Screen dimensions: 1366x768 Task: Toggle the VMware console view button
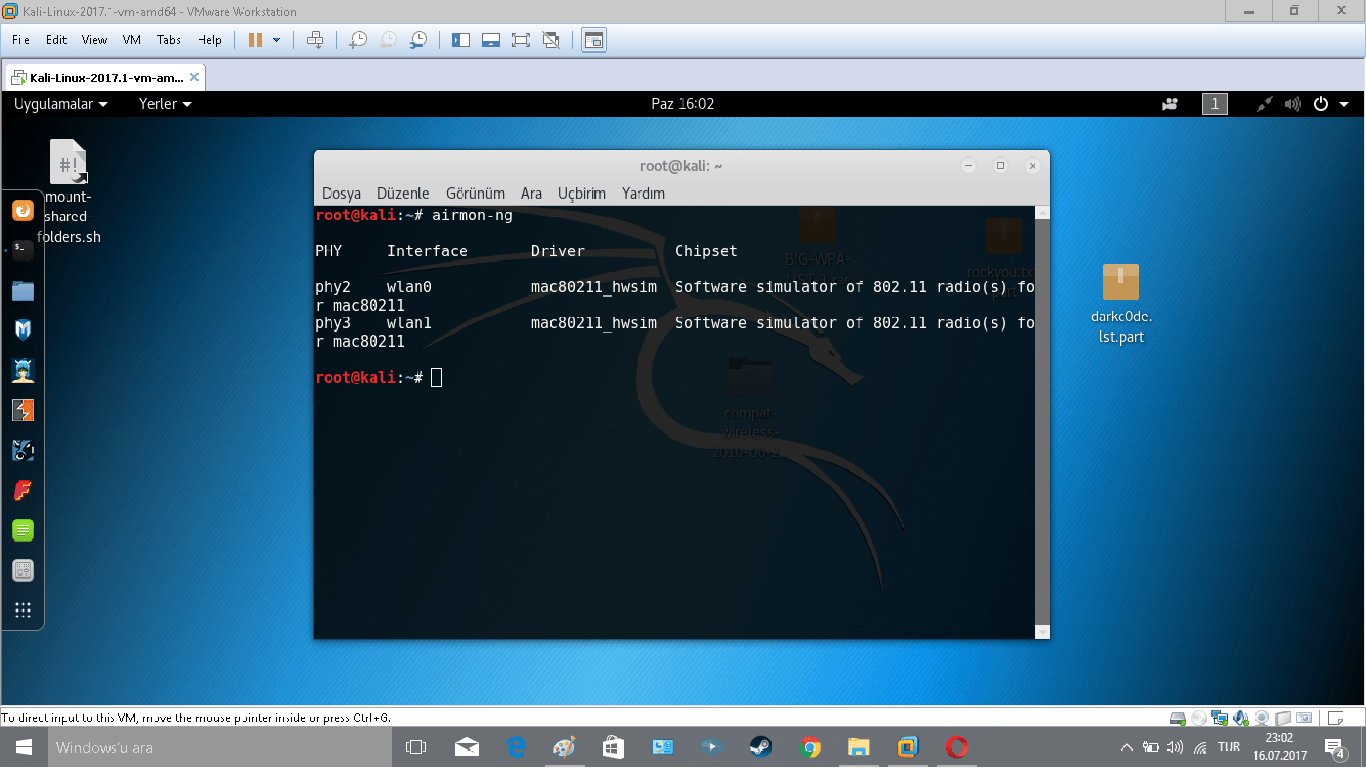[x=594, y=40]
